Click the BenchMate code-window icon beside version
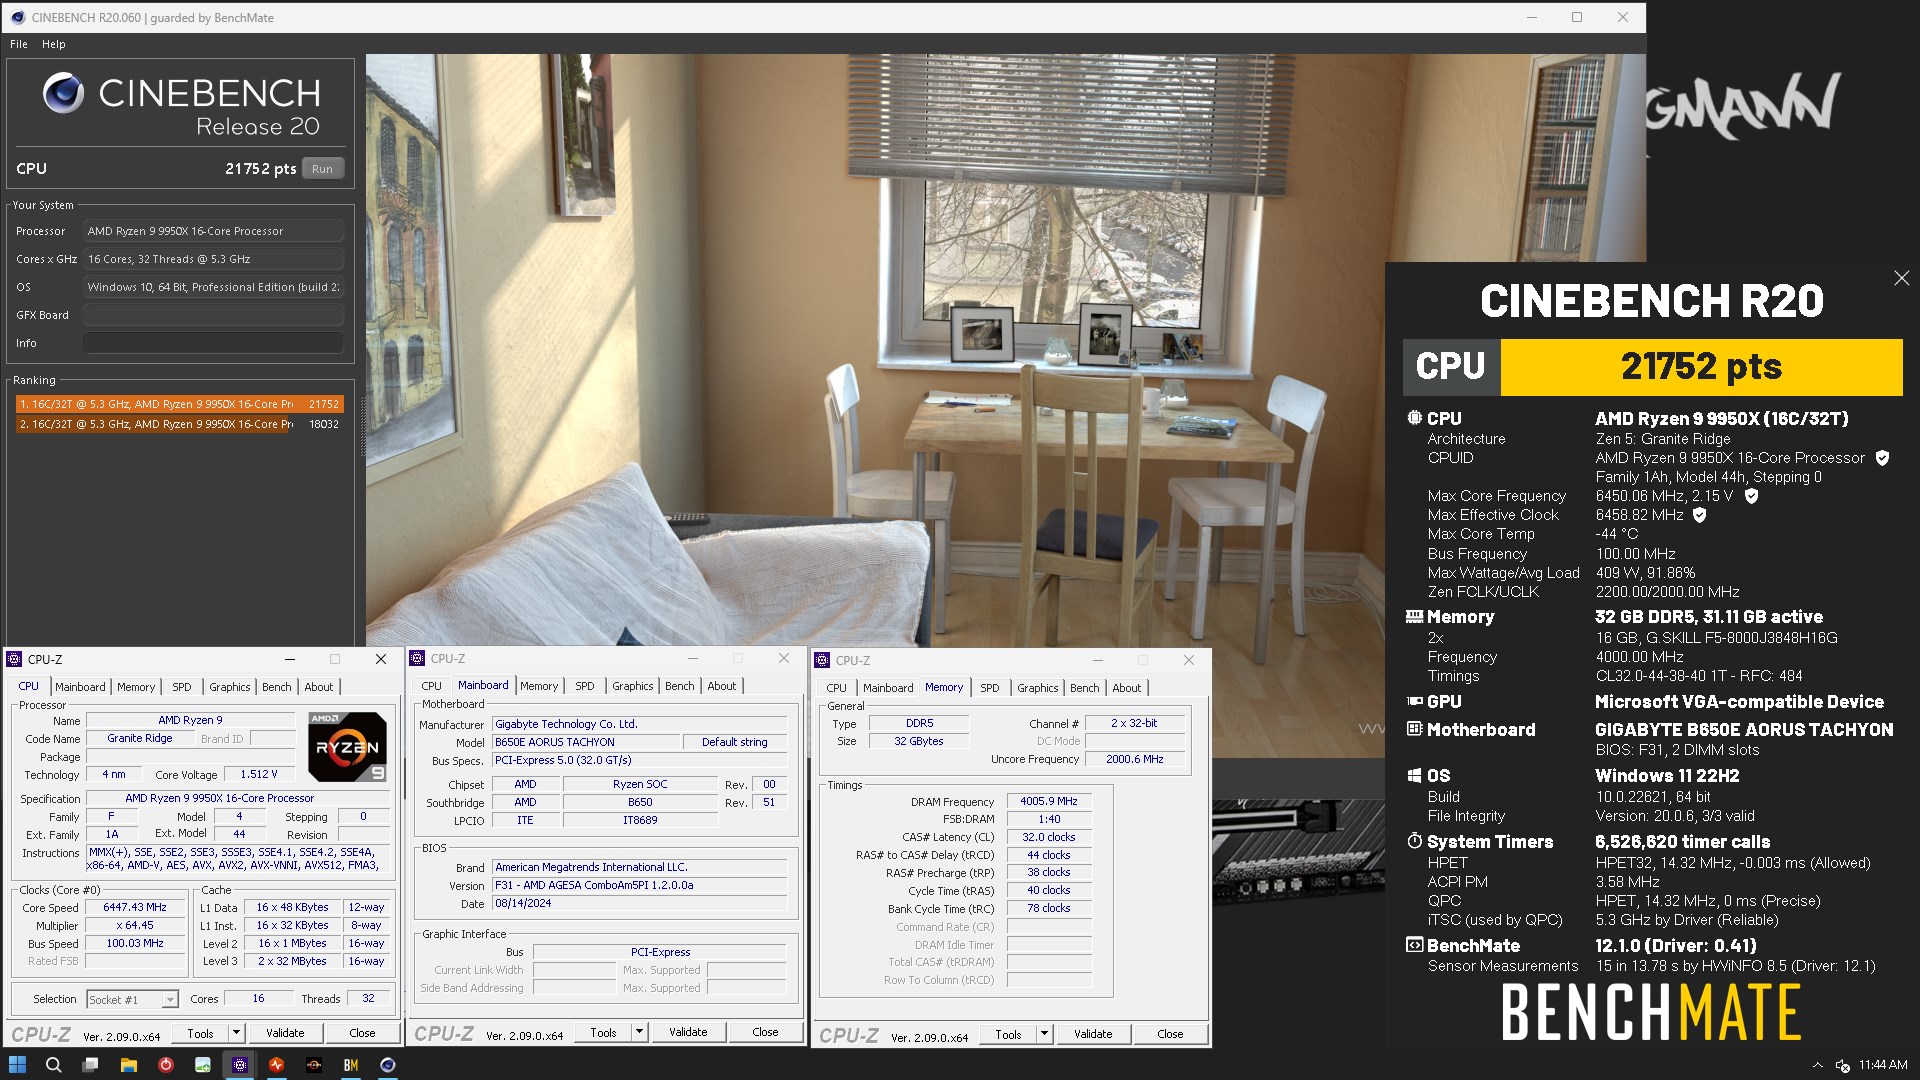This screenshot has height=1080, width=1920. click(1414, 945)
